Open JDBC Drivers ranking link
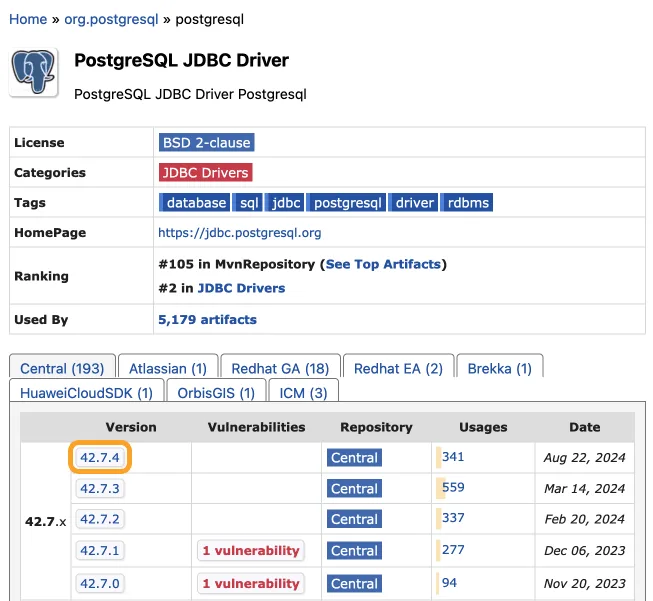653x601 pixels. [x=242, y=288]
